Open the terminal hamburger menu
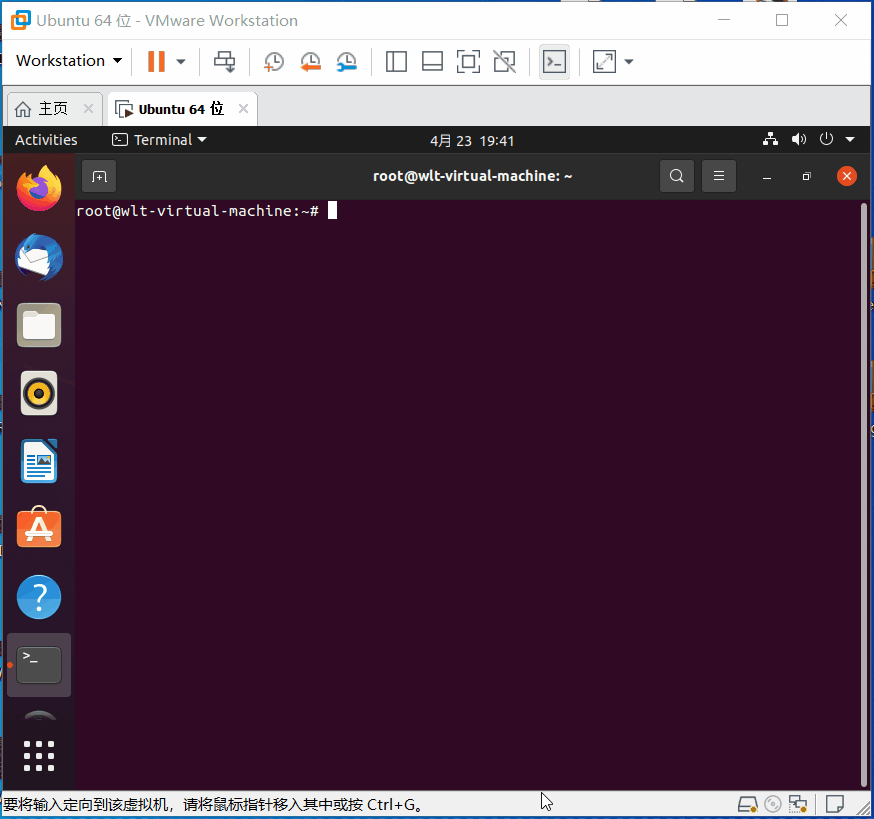The image size is (874, 819). click(x=719, y=176)
